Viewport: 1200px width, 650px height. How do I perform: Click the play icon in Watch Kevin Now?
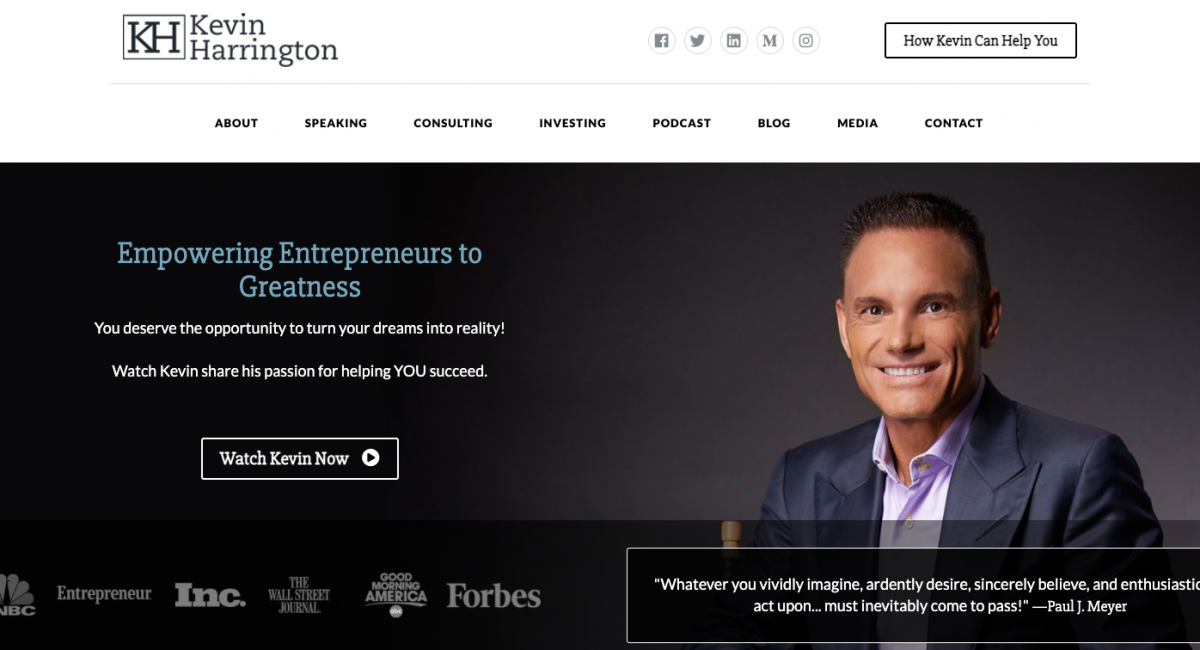[371, 458]
